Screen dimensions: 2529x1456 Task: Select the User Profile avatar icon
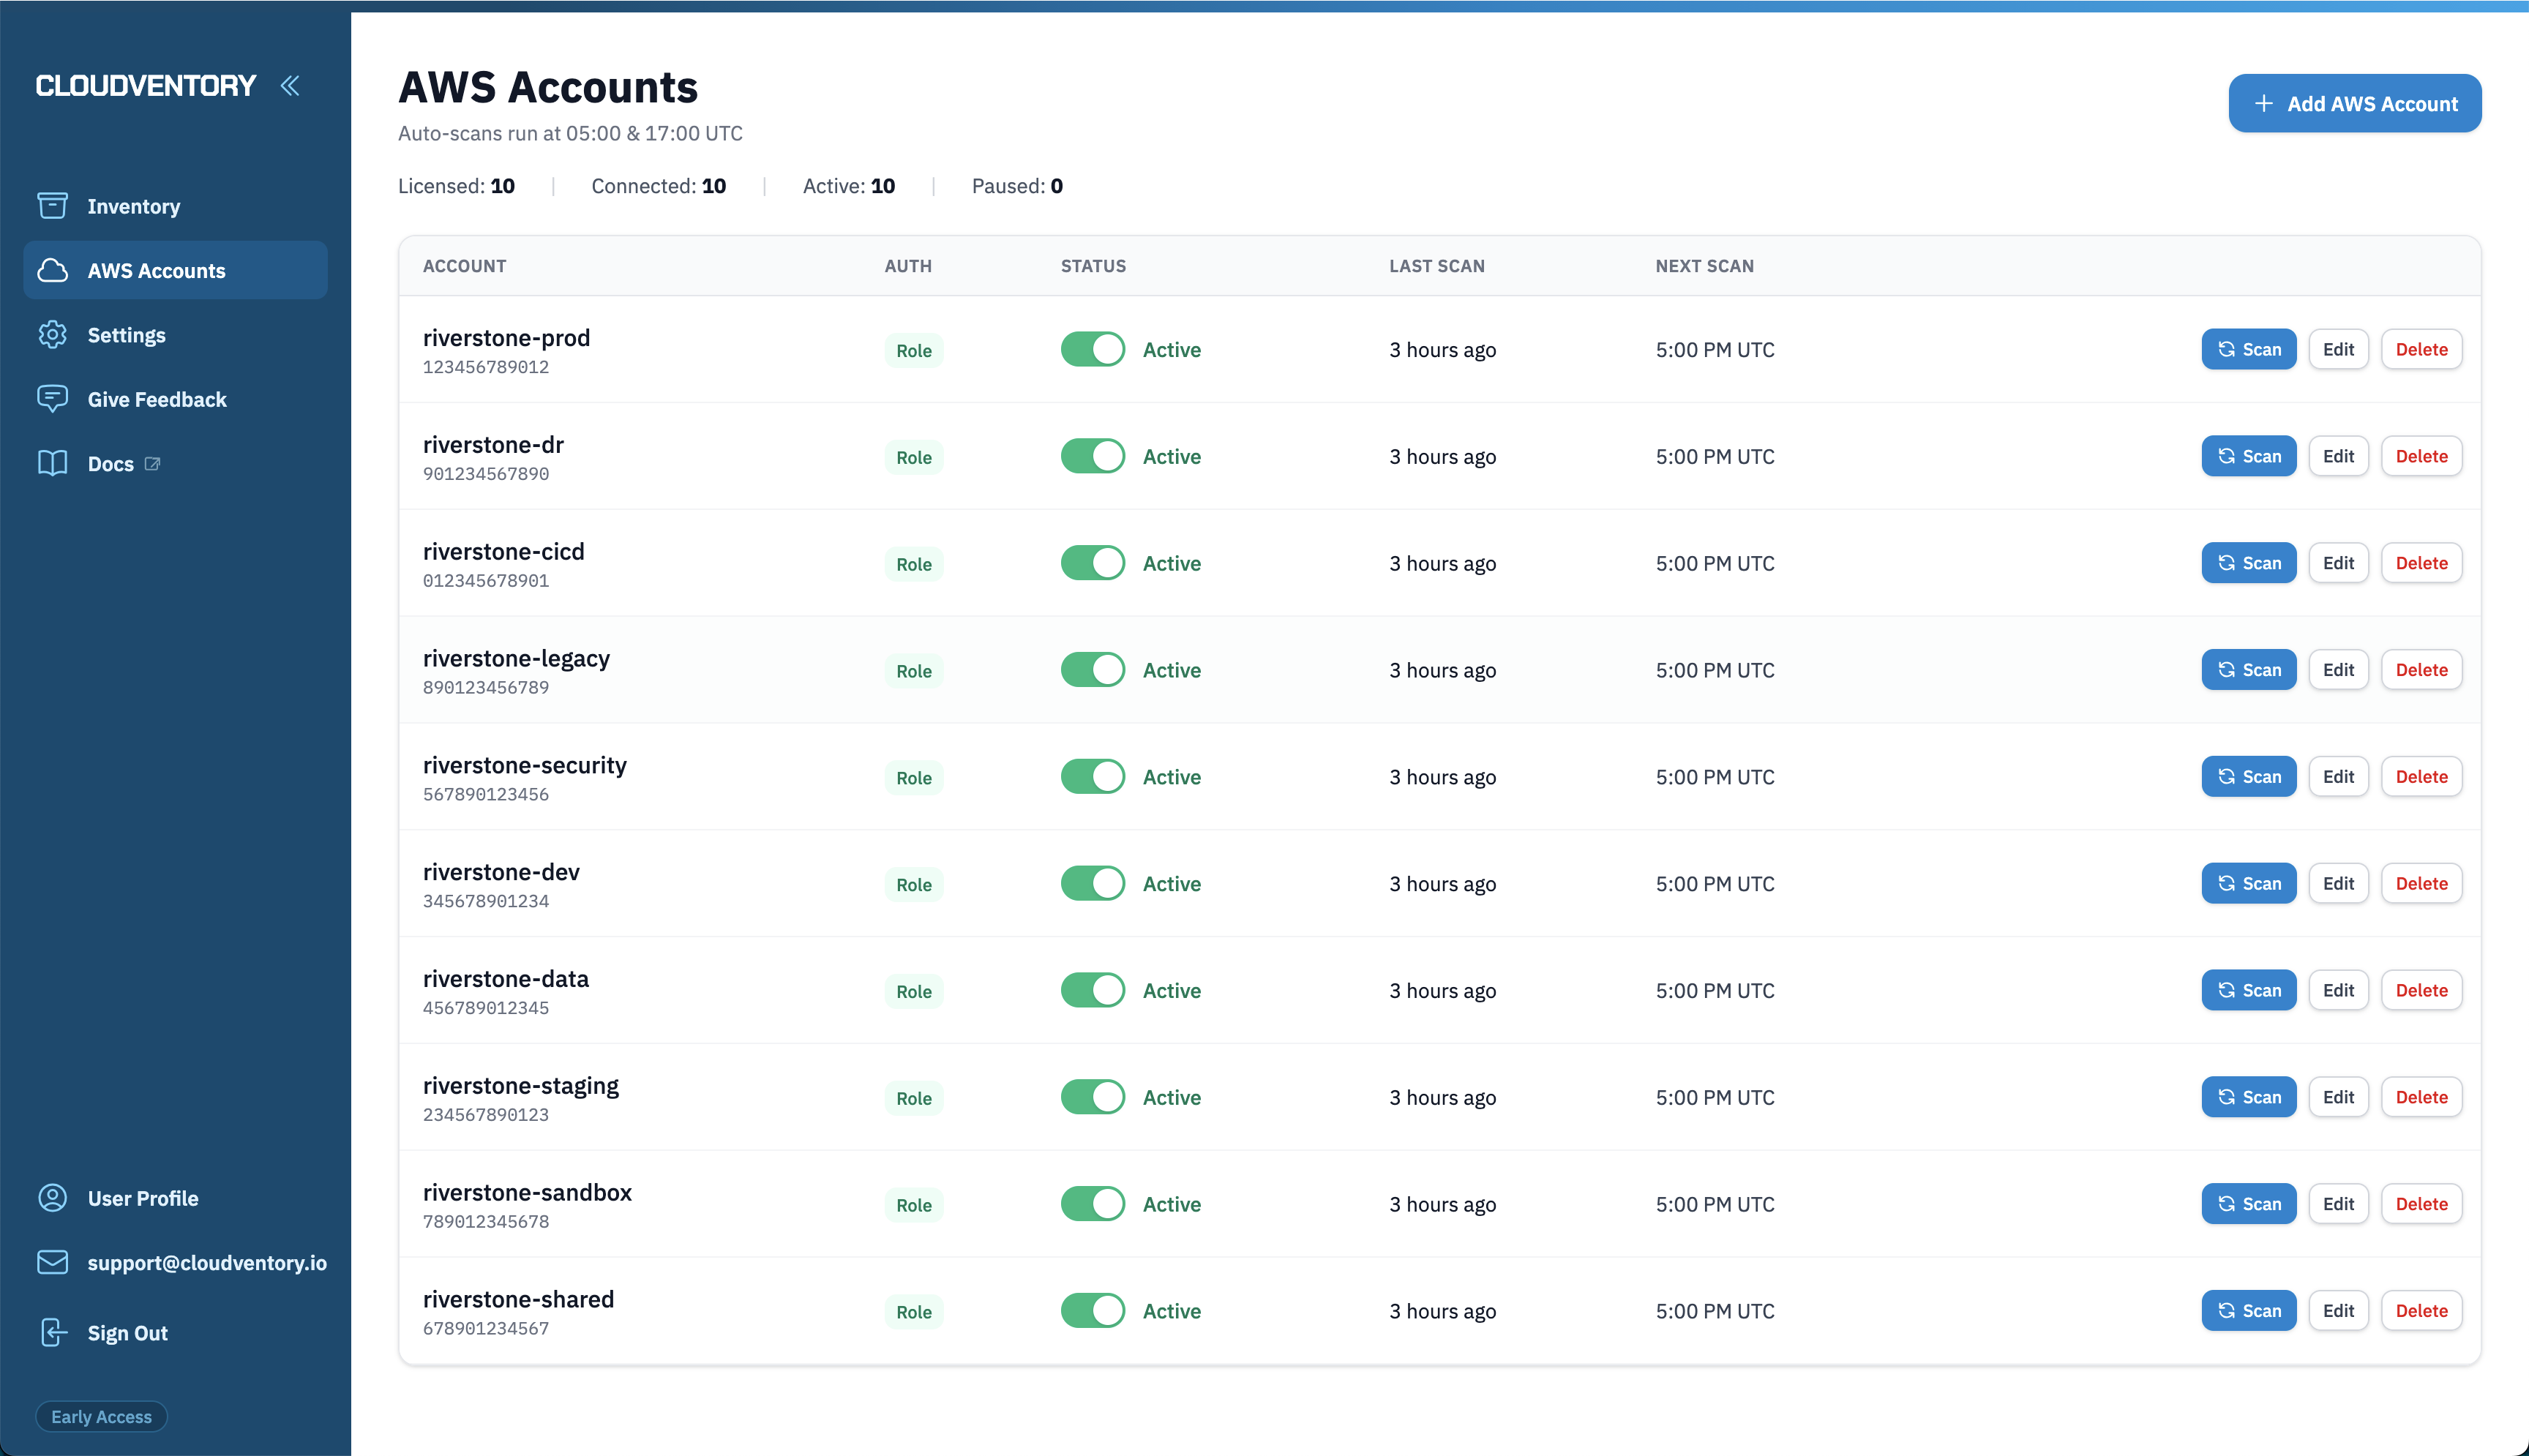pos(52,1197)
